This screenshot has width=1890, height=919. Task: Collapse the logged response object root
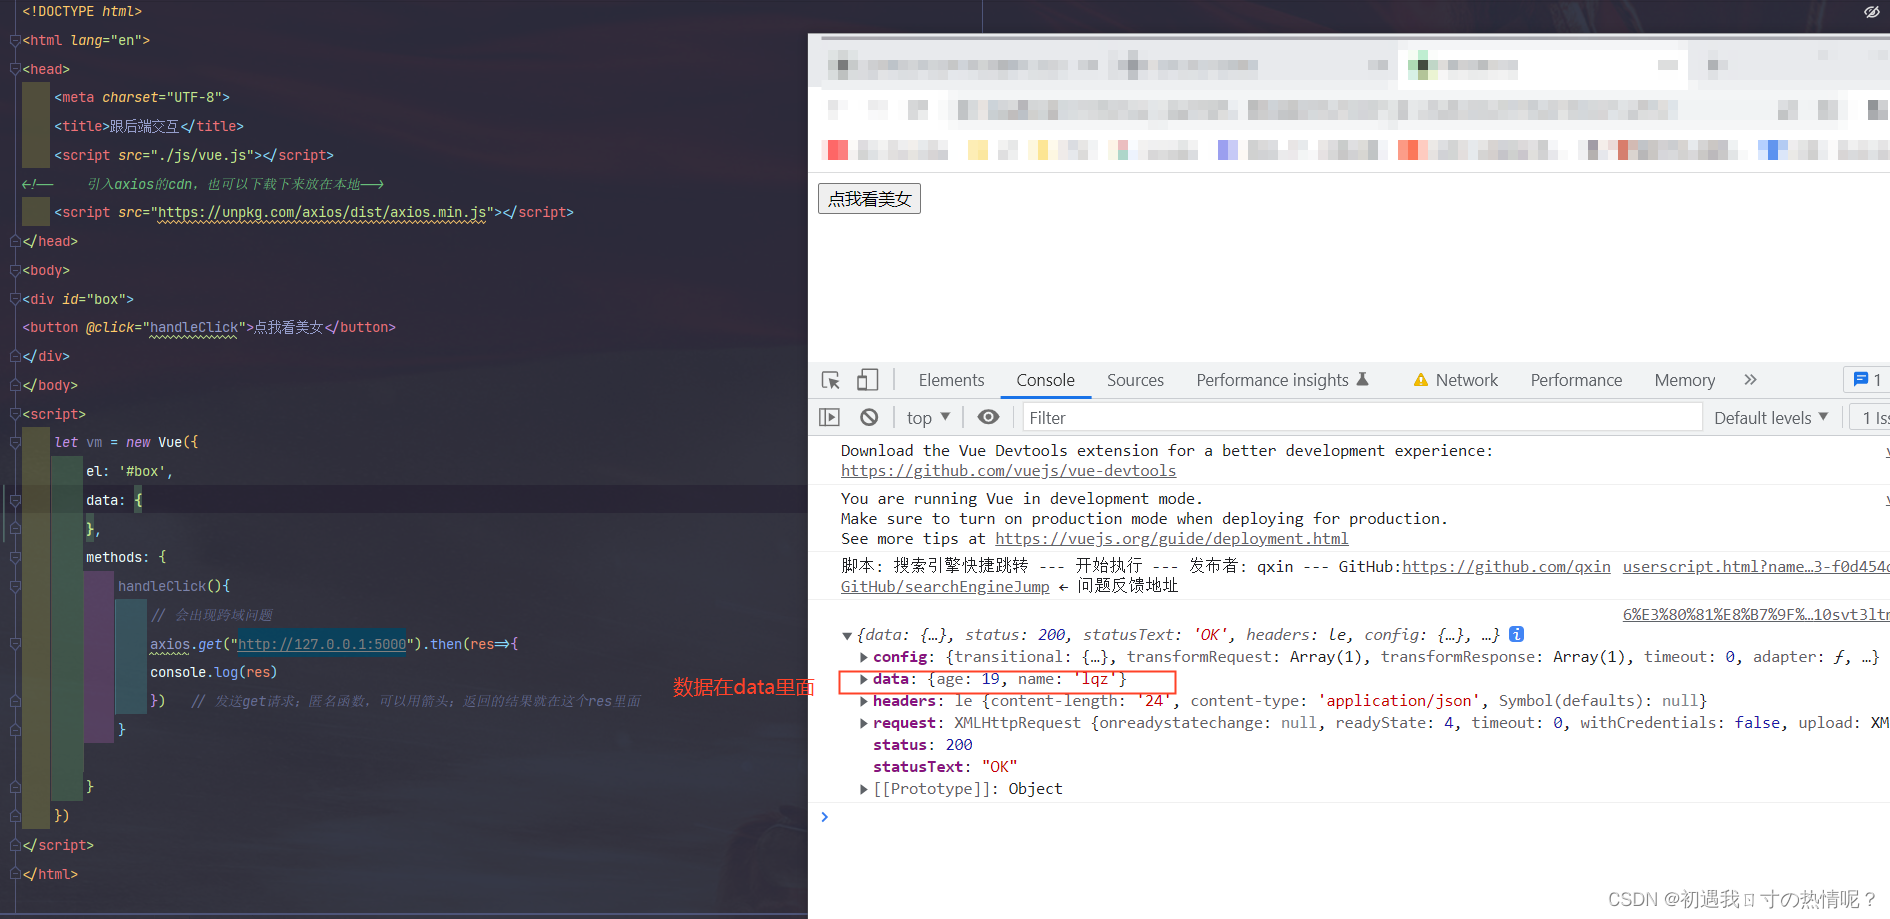(x=847, y=635)
